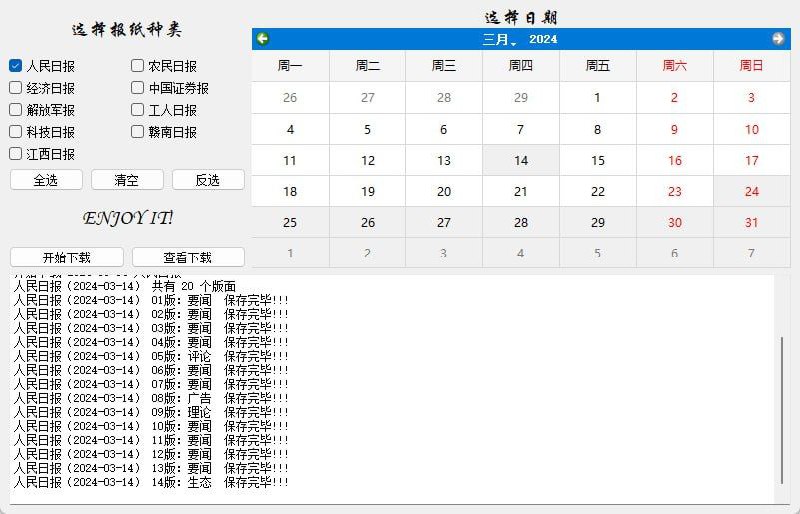Click log line 共有 20 个版面
800x514 pixels.
(x=124, y=286)
